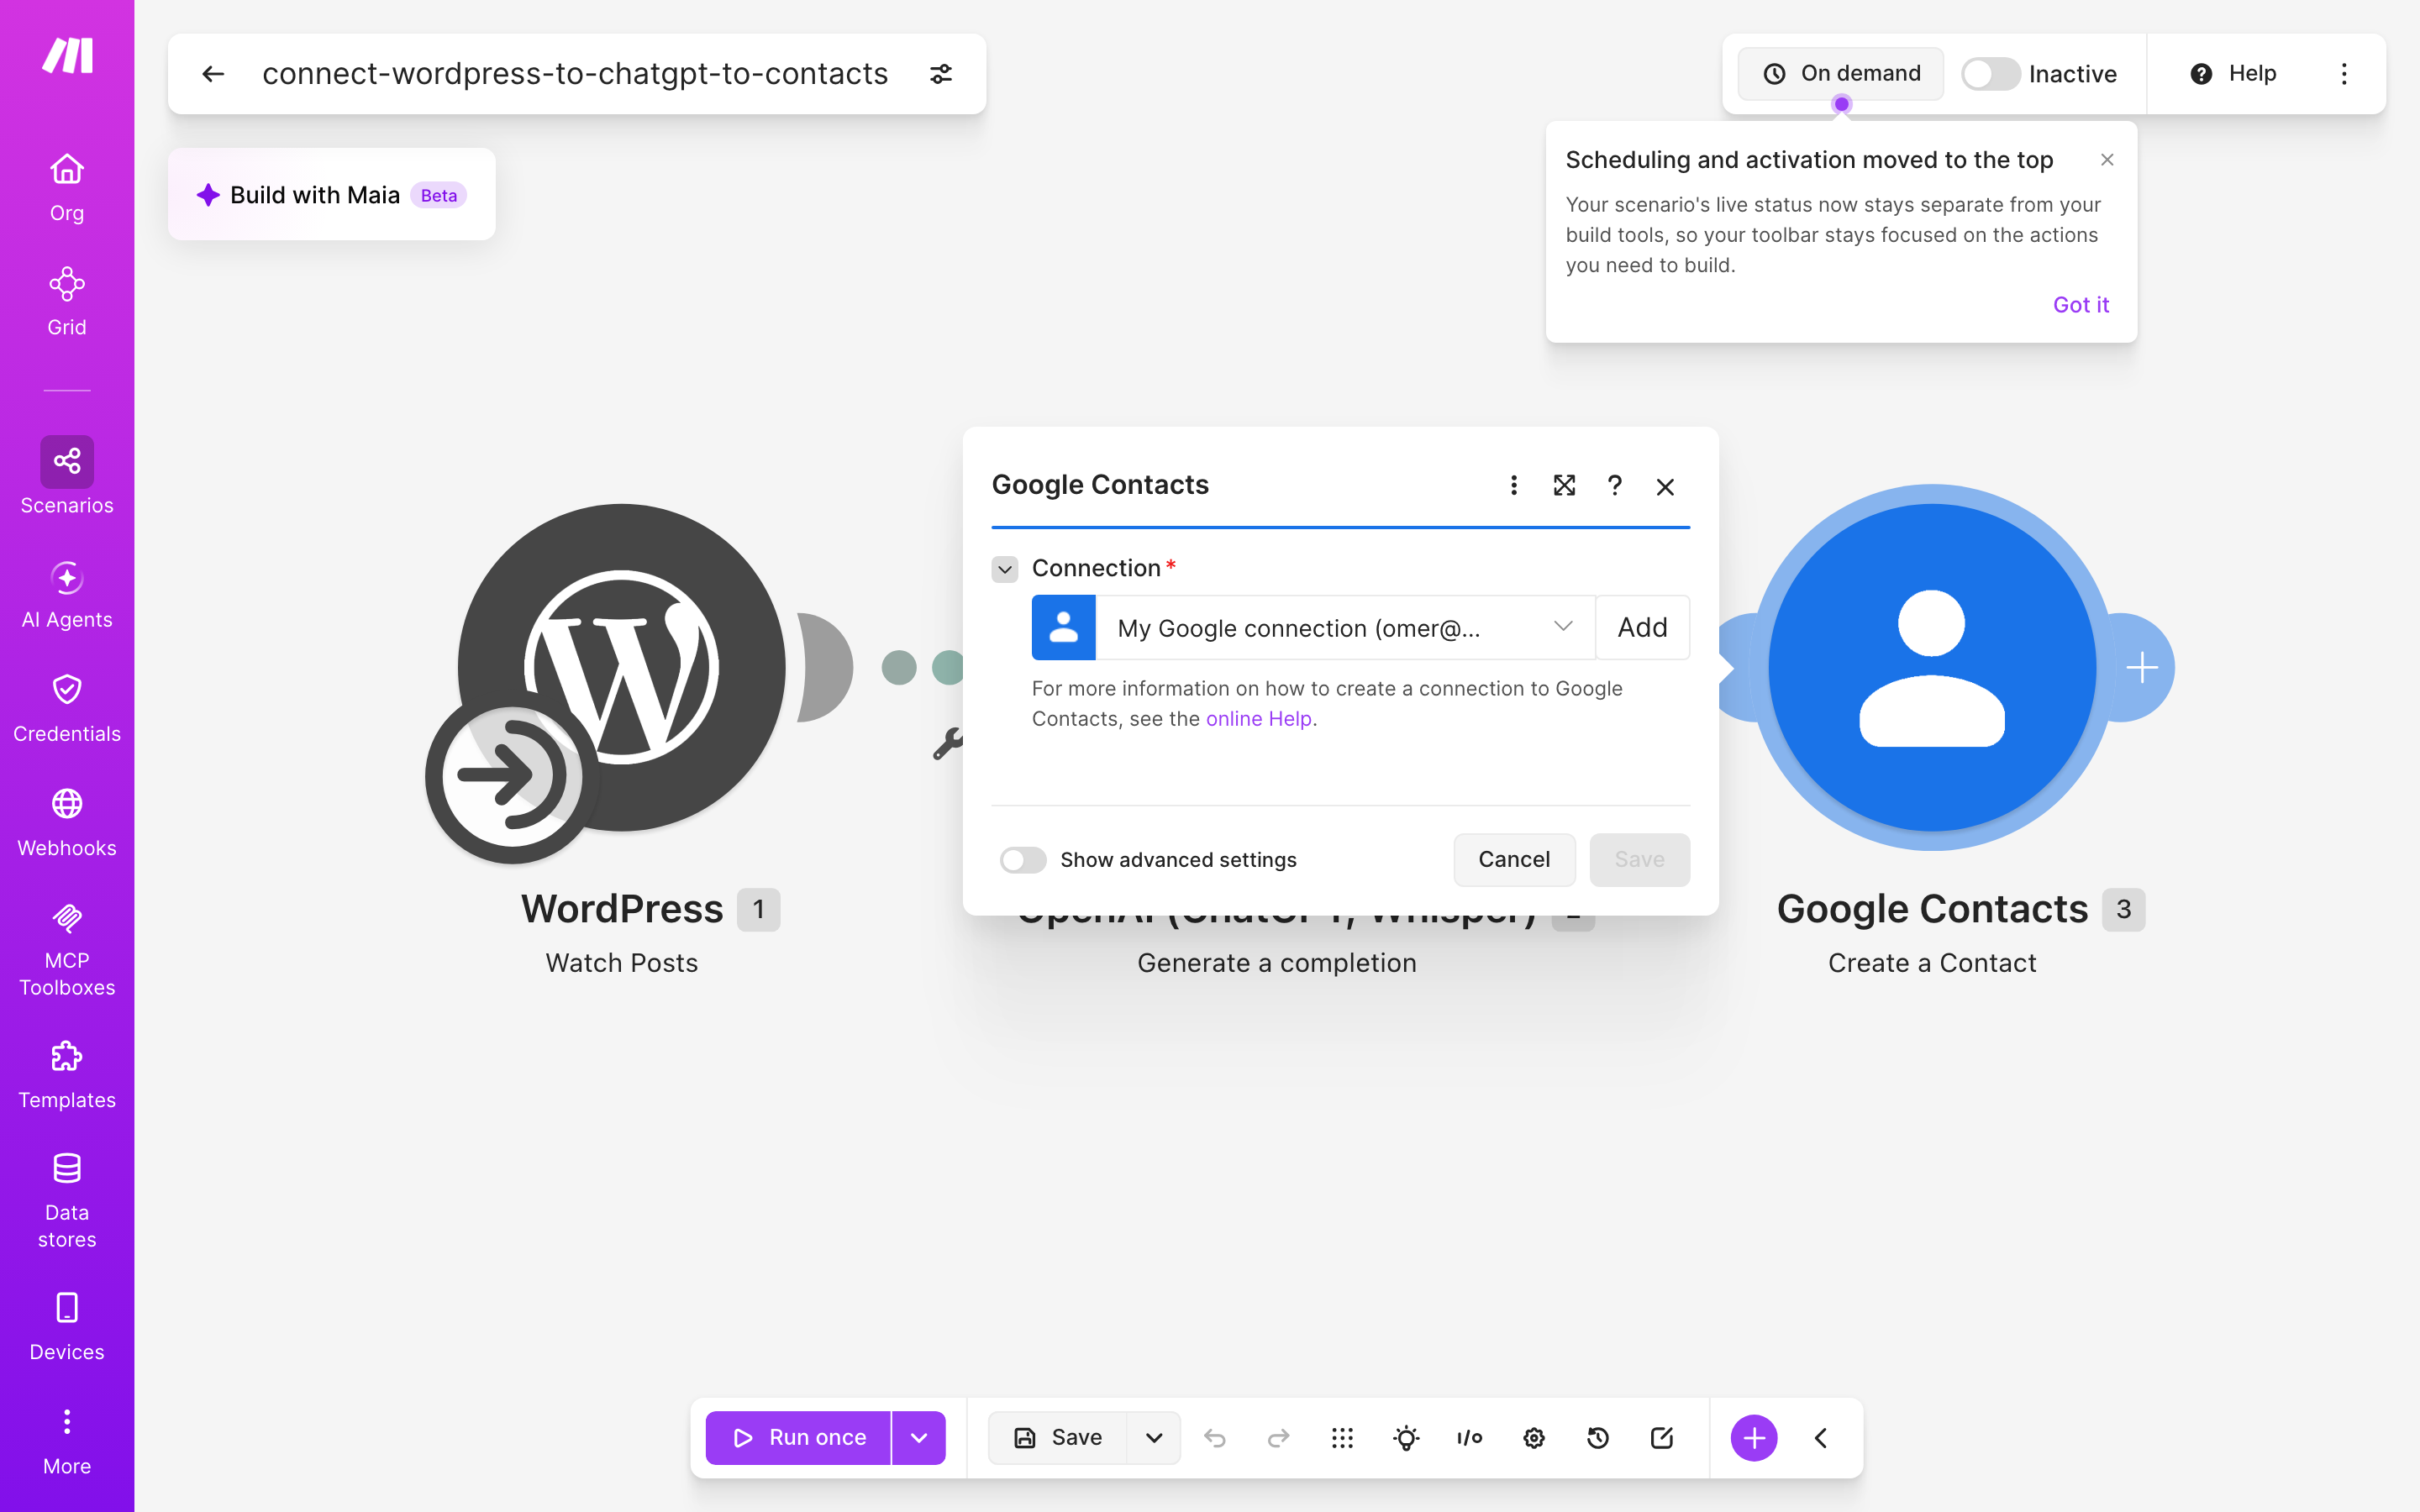This screenshot has width=2420, height=1512.
Task: Open Google Contacts dialog three-dot menu
Action: pos(1514,485)
